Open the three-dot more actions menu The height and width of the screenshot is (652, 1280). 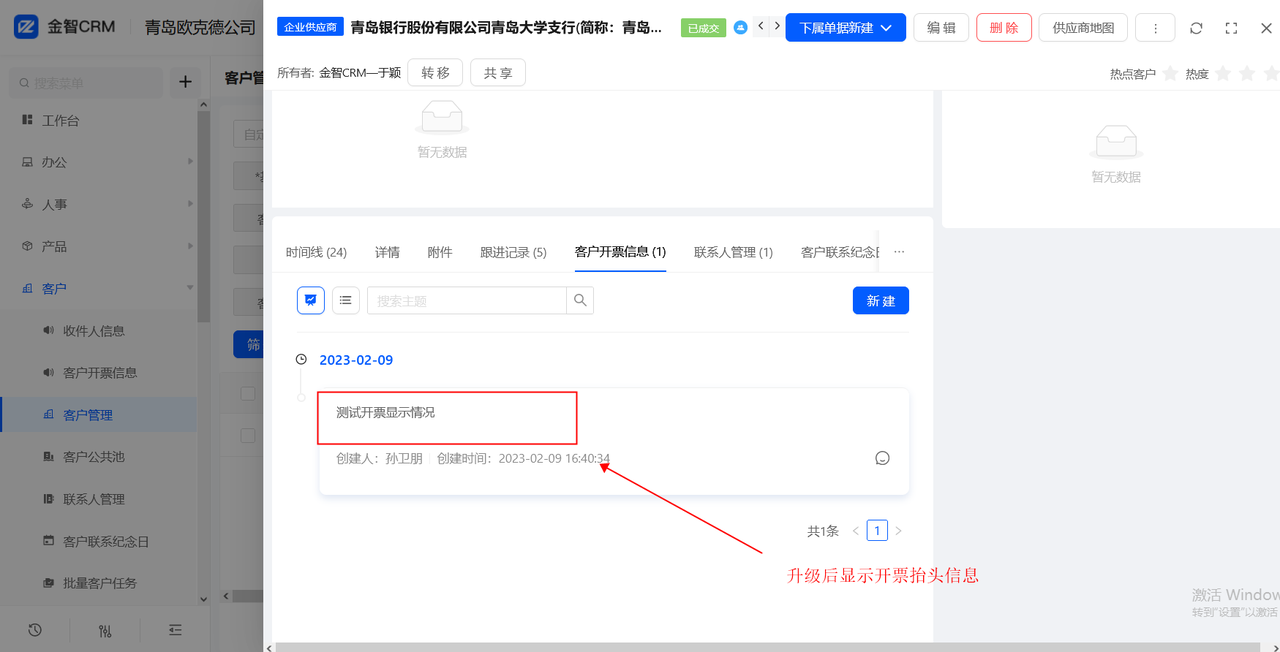click(x=1156, y=28)
